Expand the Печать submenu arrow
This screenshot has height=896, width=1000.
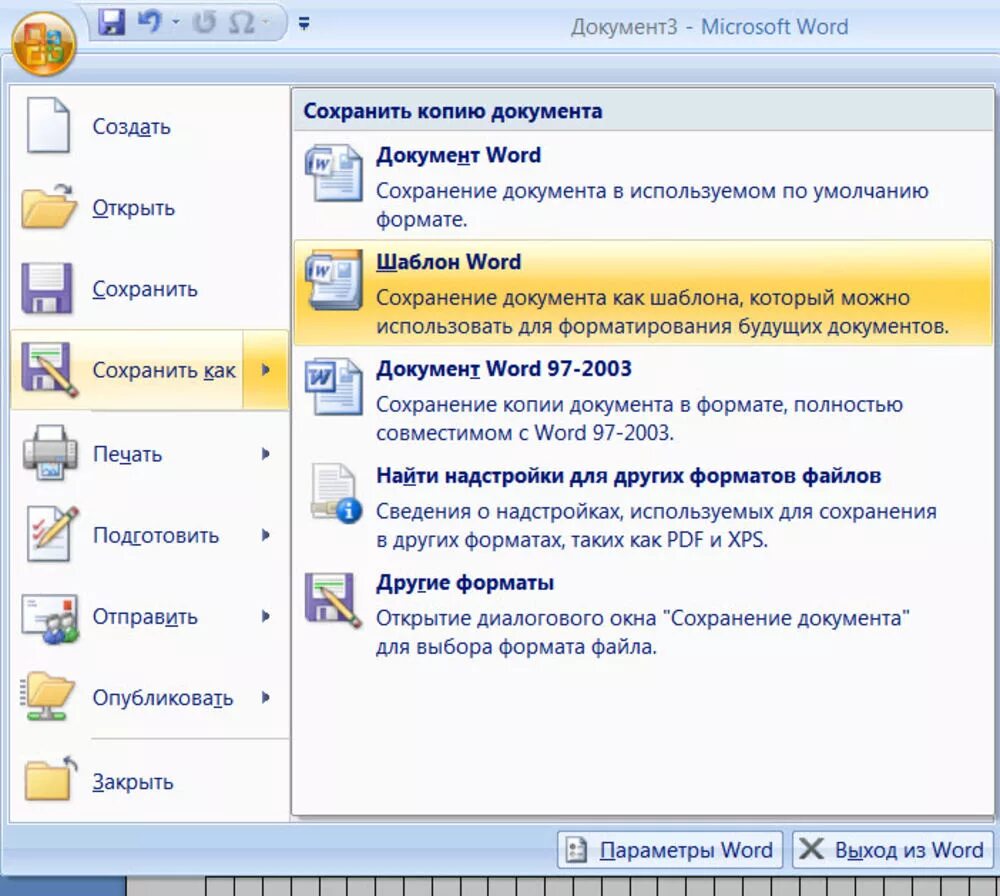[266, 453]
